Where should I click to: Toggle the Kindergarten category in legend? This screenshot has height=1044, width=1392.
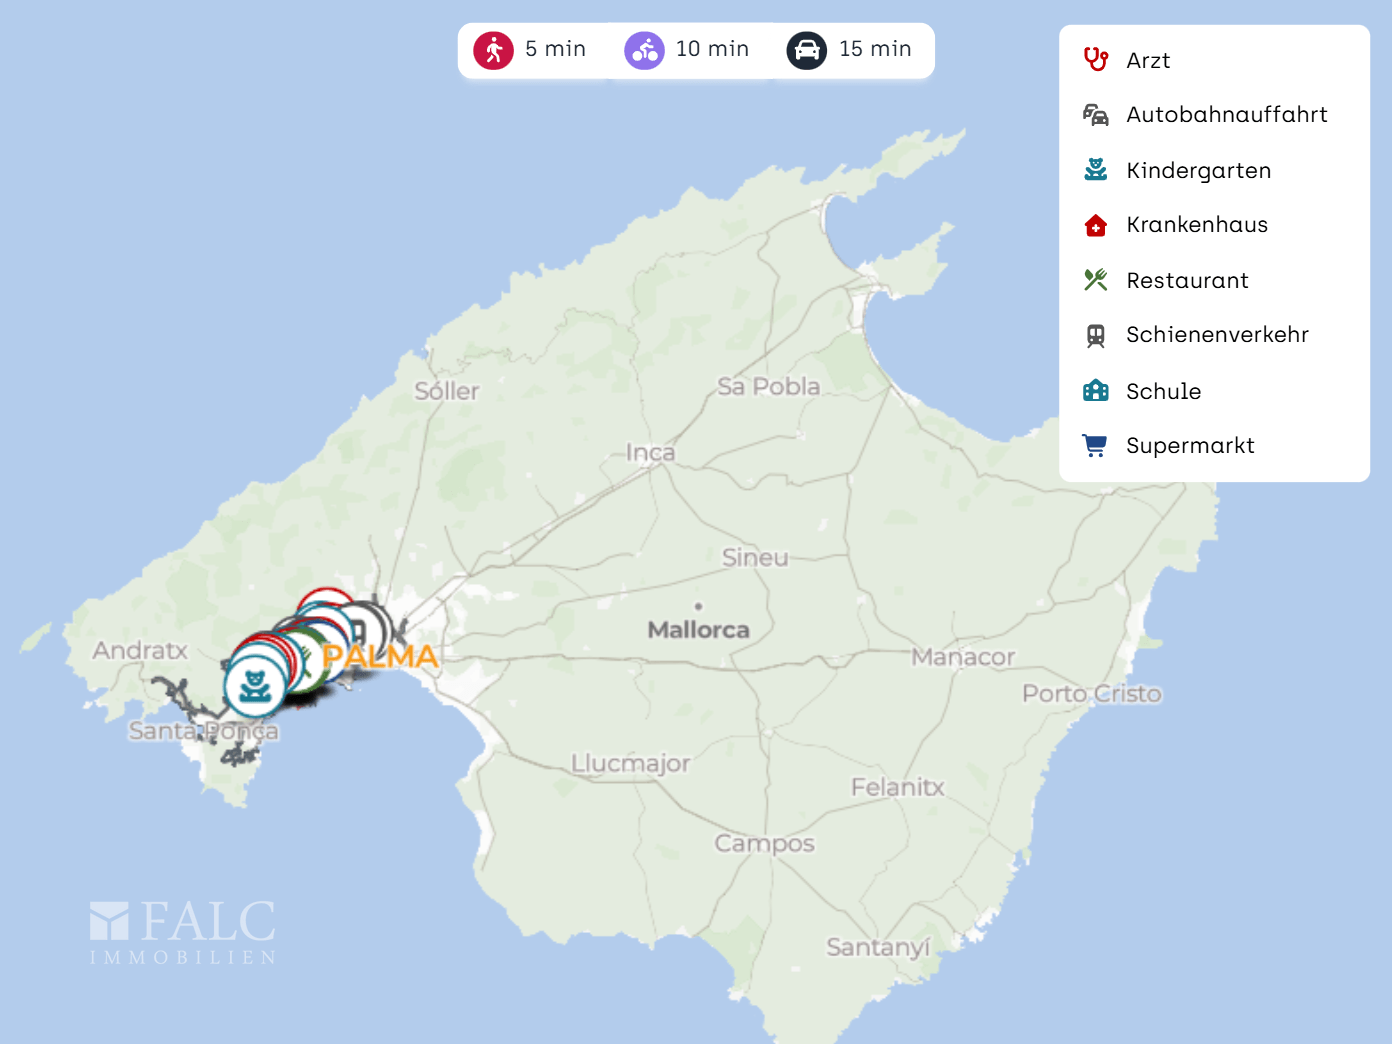pos(1198,171)
